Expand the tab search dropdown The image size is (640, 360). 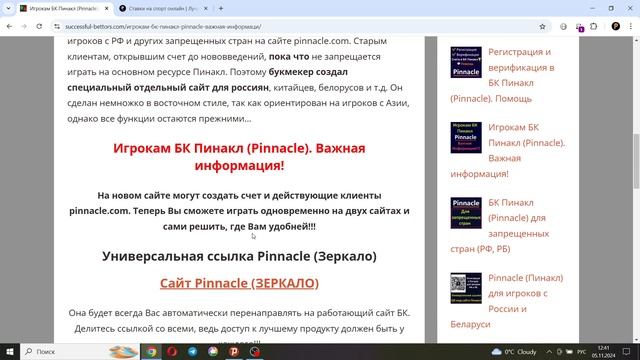click(8, 8)
